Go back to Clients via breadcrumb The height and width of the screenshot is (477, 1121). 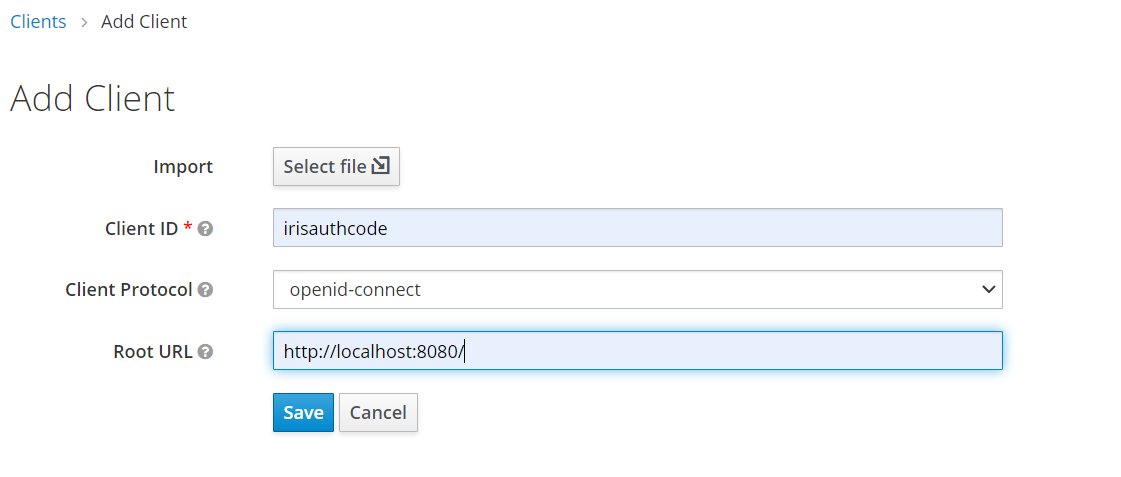point(38,21)
